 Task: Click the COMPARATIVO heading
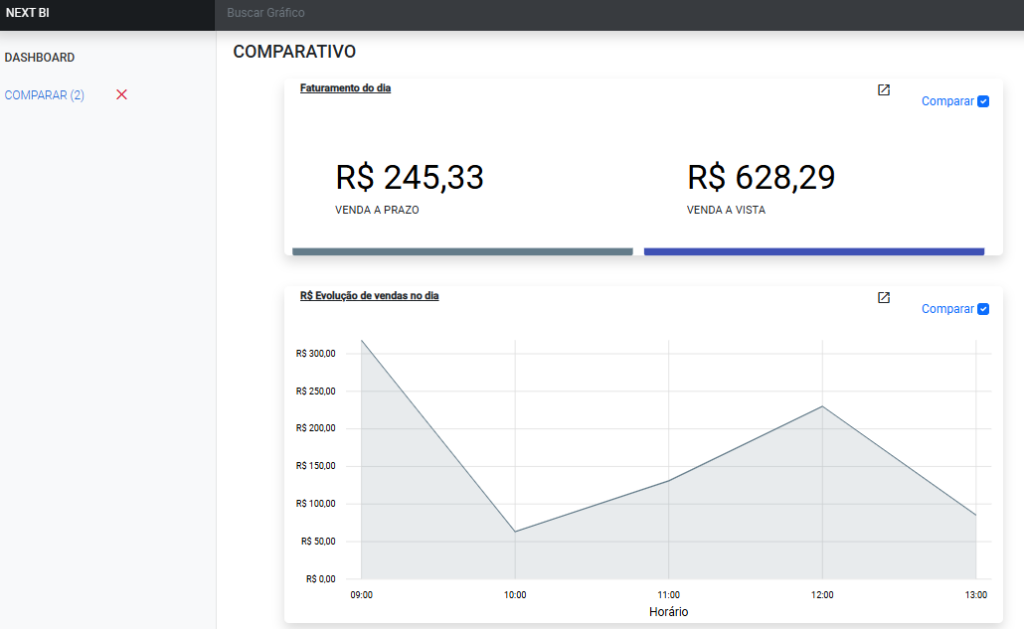pos(295,52)
